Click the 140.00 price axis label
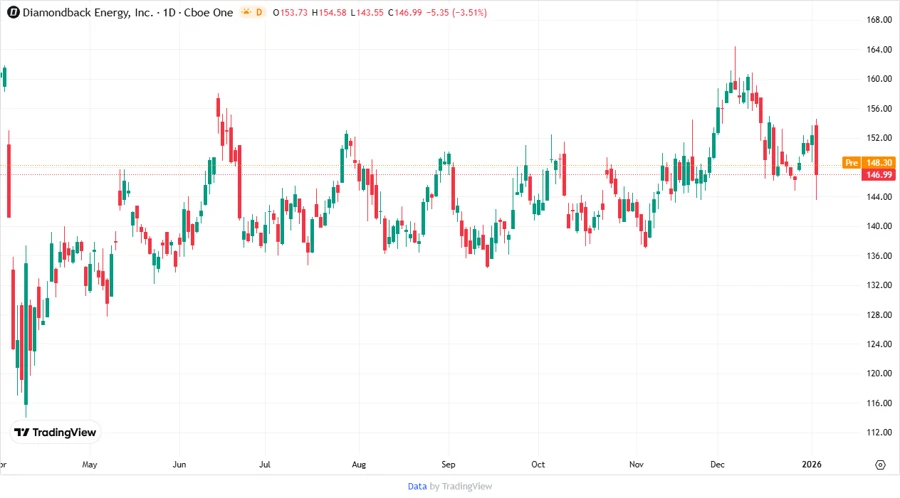Viewport: 900px width, 498px height. [879, 226]
